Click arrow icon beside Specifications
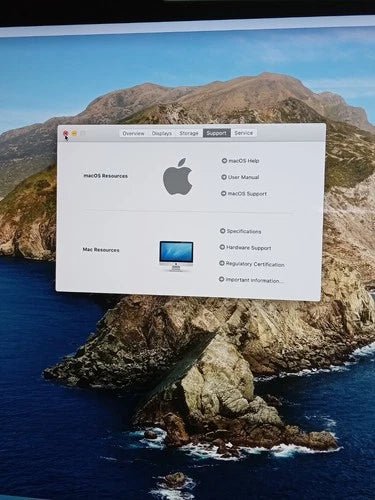 [222, 231]
